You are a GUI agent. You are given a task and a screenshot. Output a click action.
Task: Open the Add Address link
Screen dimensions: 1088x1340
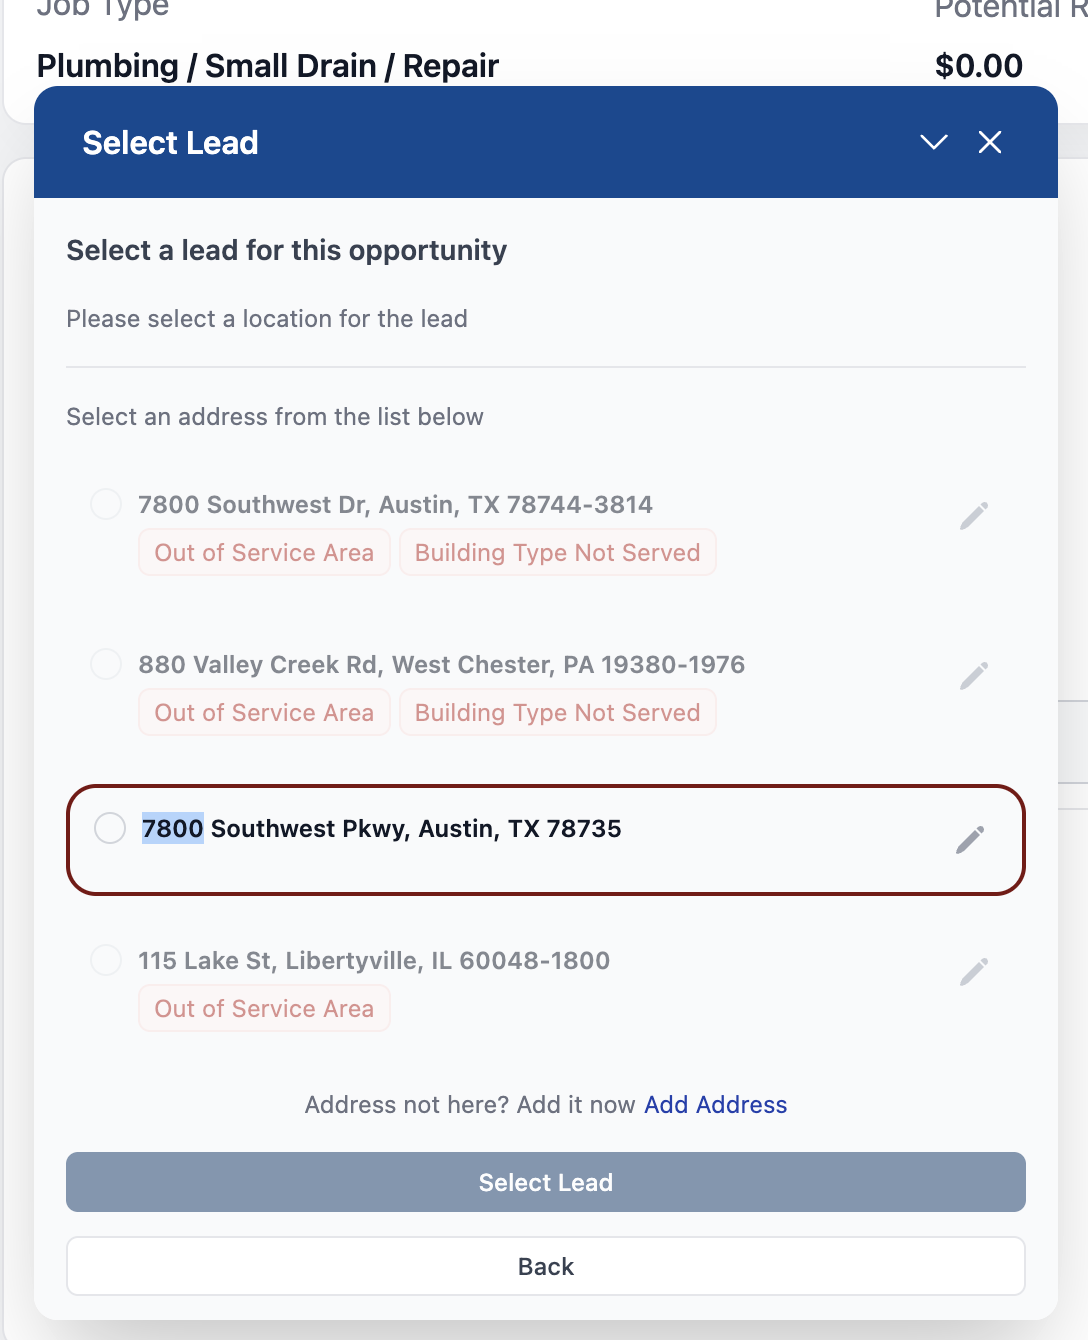click(716, 1105)
